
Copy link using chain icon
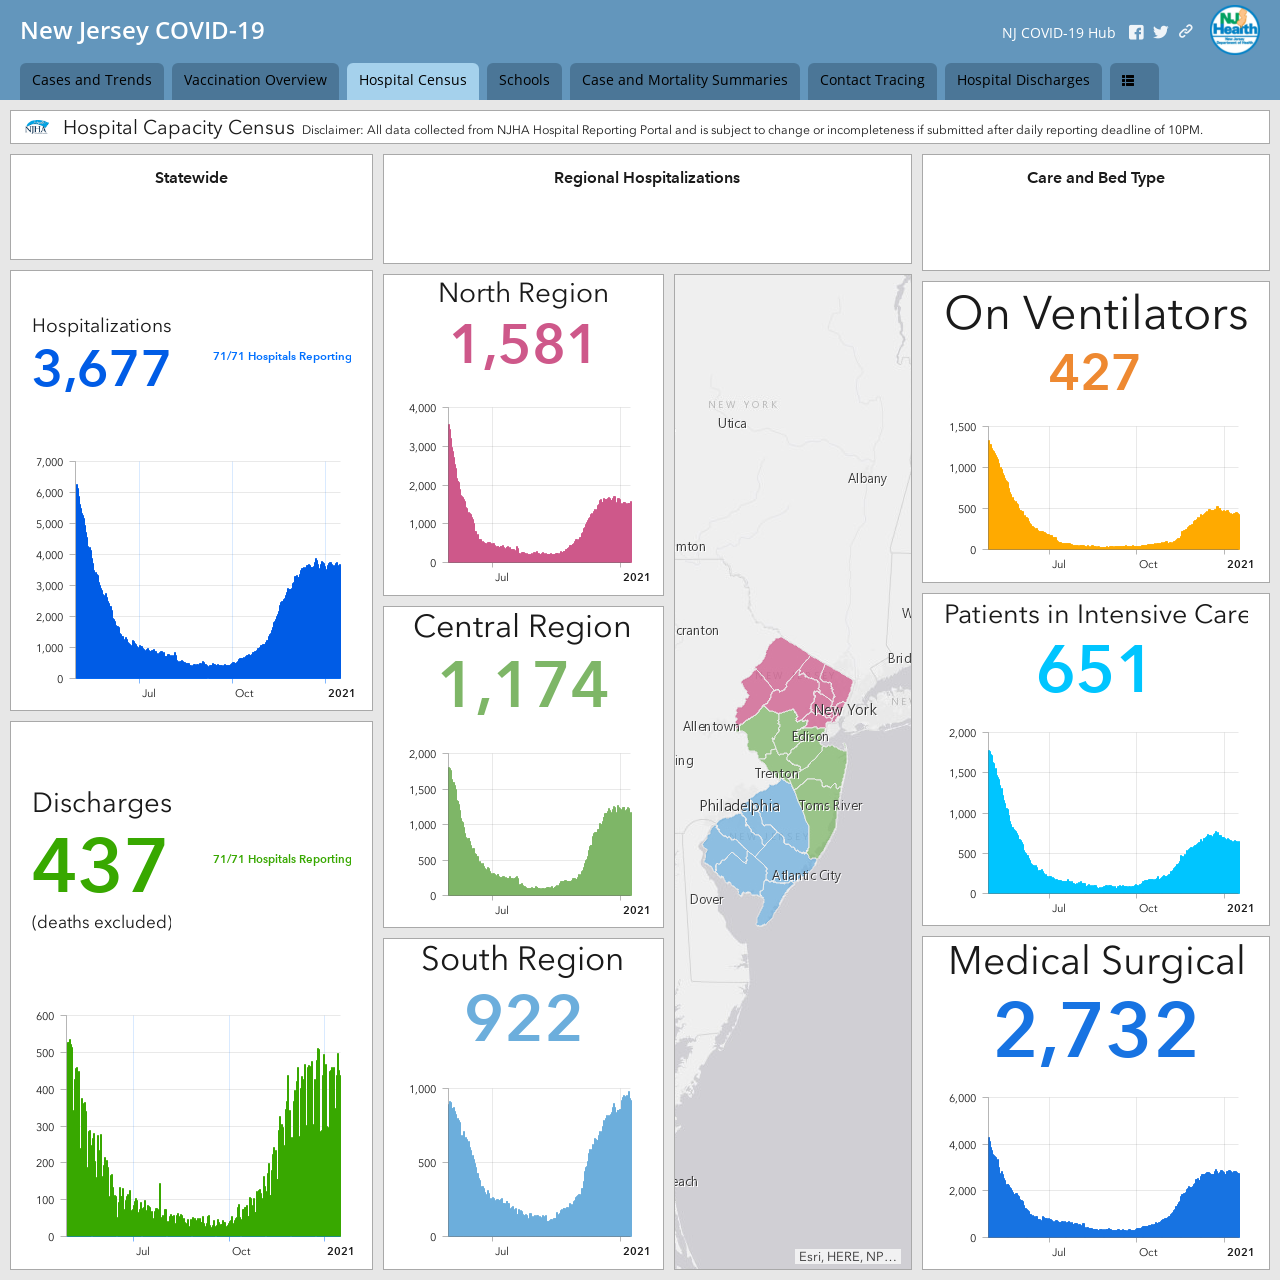pos(1185,31)
